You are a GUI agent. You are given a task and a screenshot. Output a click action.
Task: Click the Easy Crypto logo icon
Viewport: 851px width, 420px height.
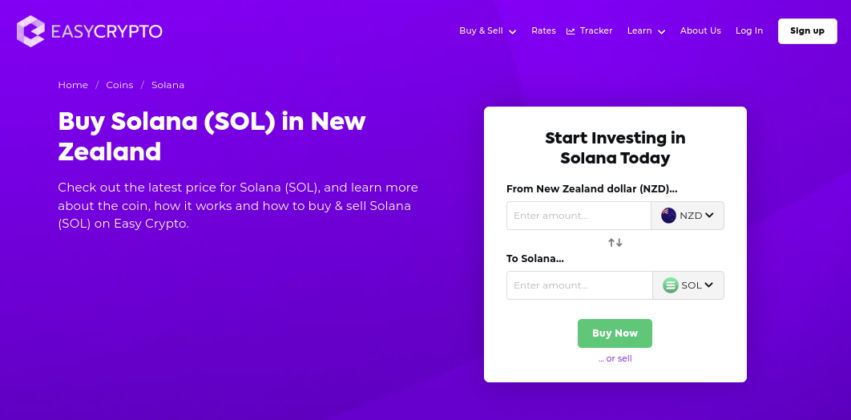[x=31, y=31]
